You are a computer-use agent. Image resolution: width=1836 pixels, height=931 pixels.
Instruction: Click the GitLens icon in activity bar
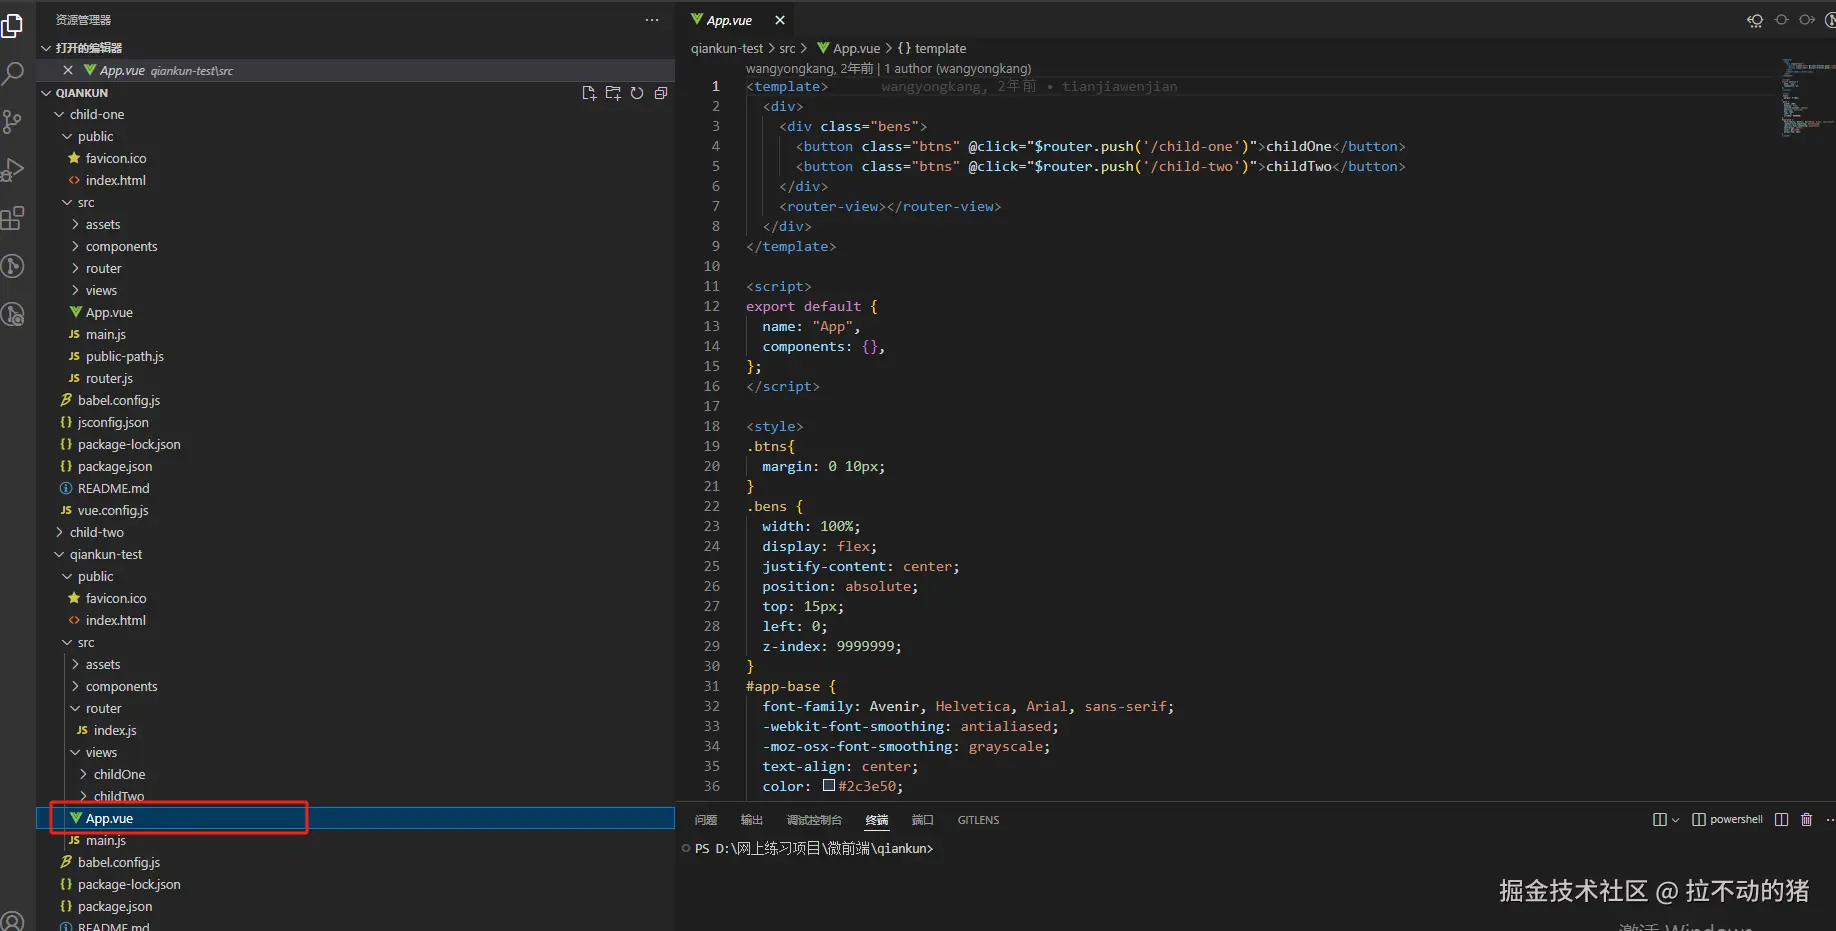12,266
